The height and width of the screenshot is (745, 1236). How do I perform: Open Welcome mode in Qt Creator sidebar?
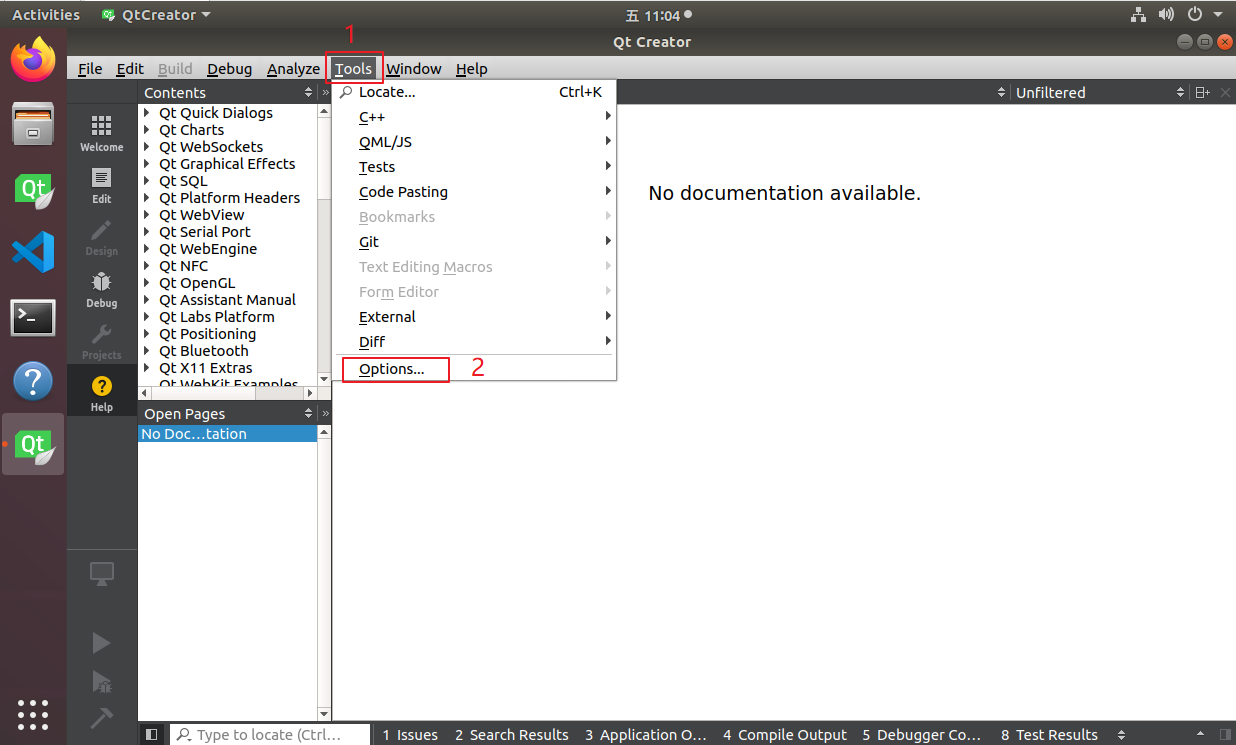(101, 133)
